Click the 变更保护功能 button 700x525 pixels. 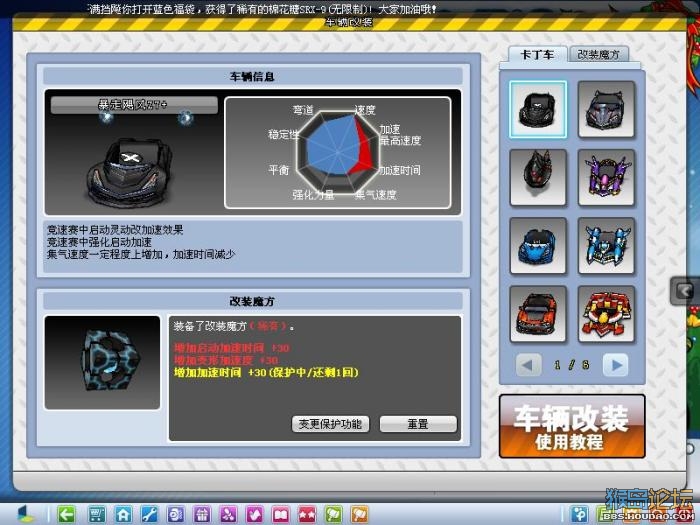click(330, 424)
